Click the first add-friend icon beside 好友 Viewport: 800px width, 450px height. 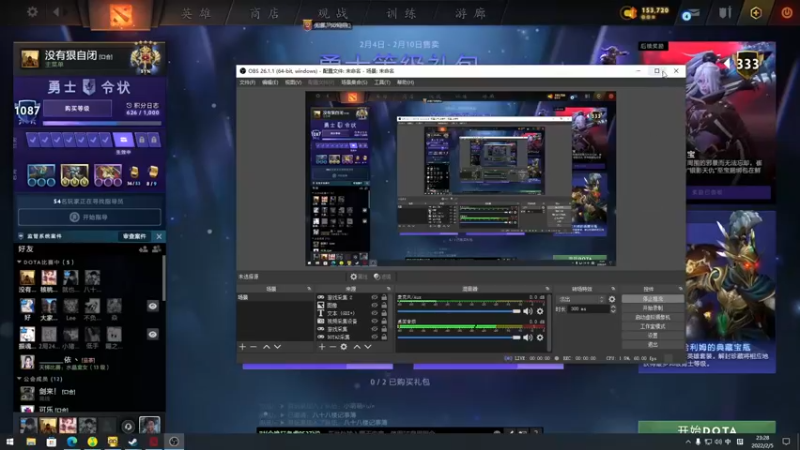pos(143,249)
